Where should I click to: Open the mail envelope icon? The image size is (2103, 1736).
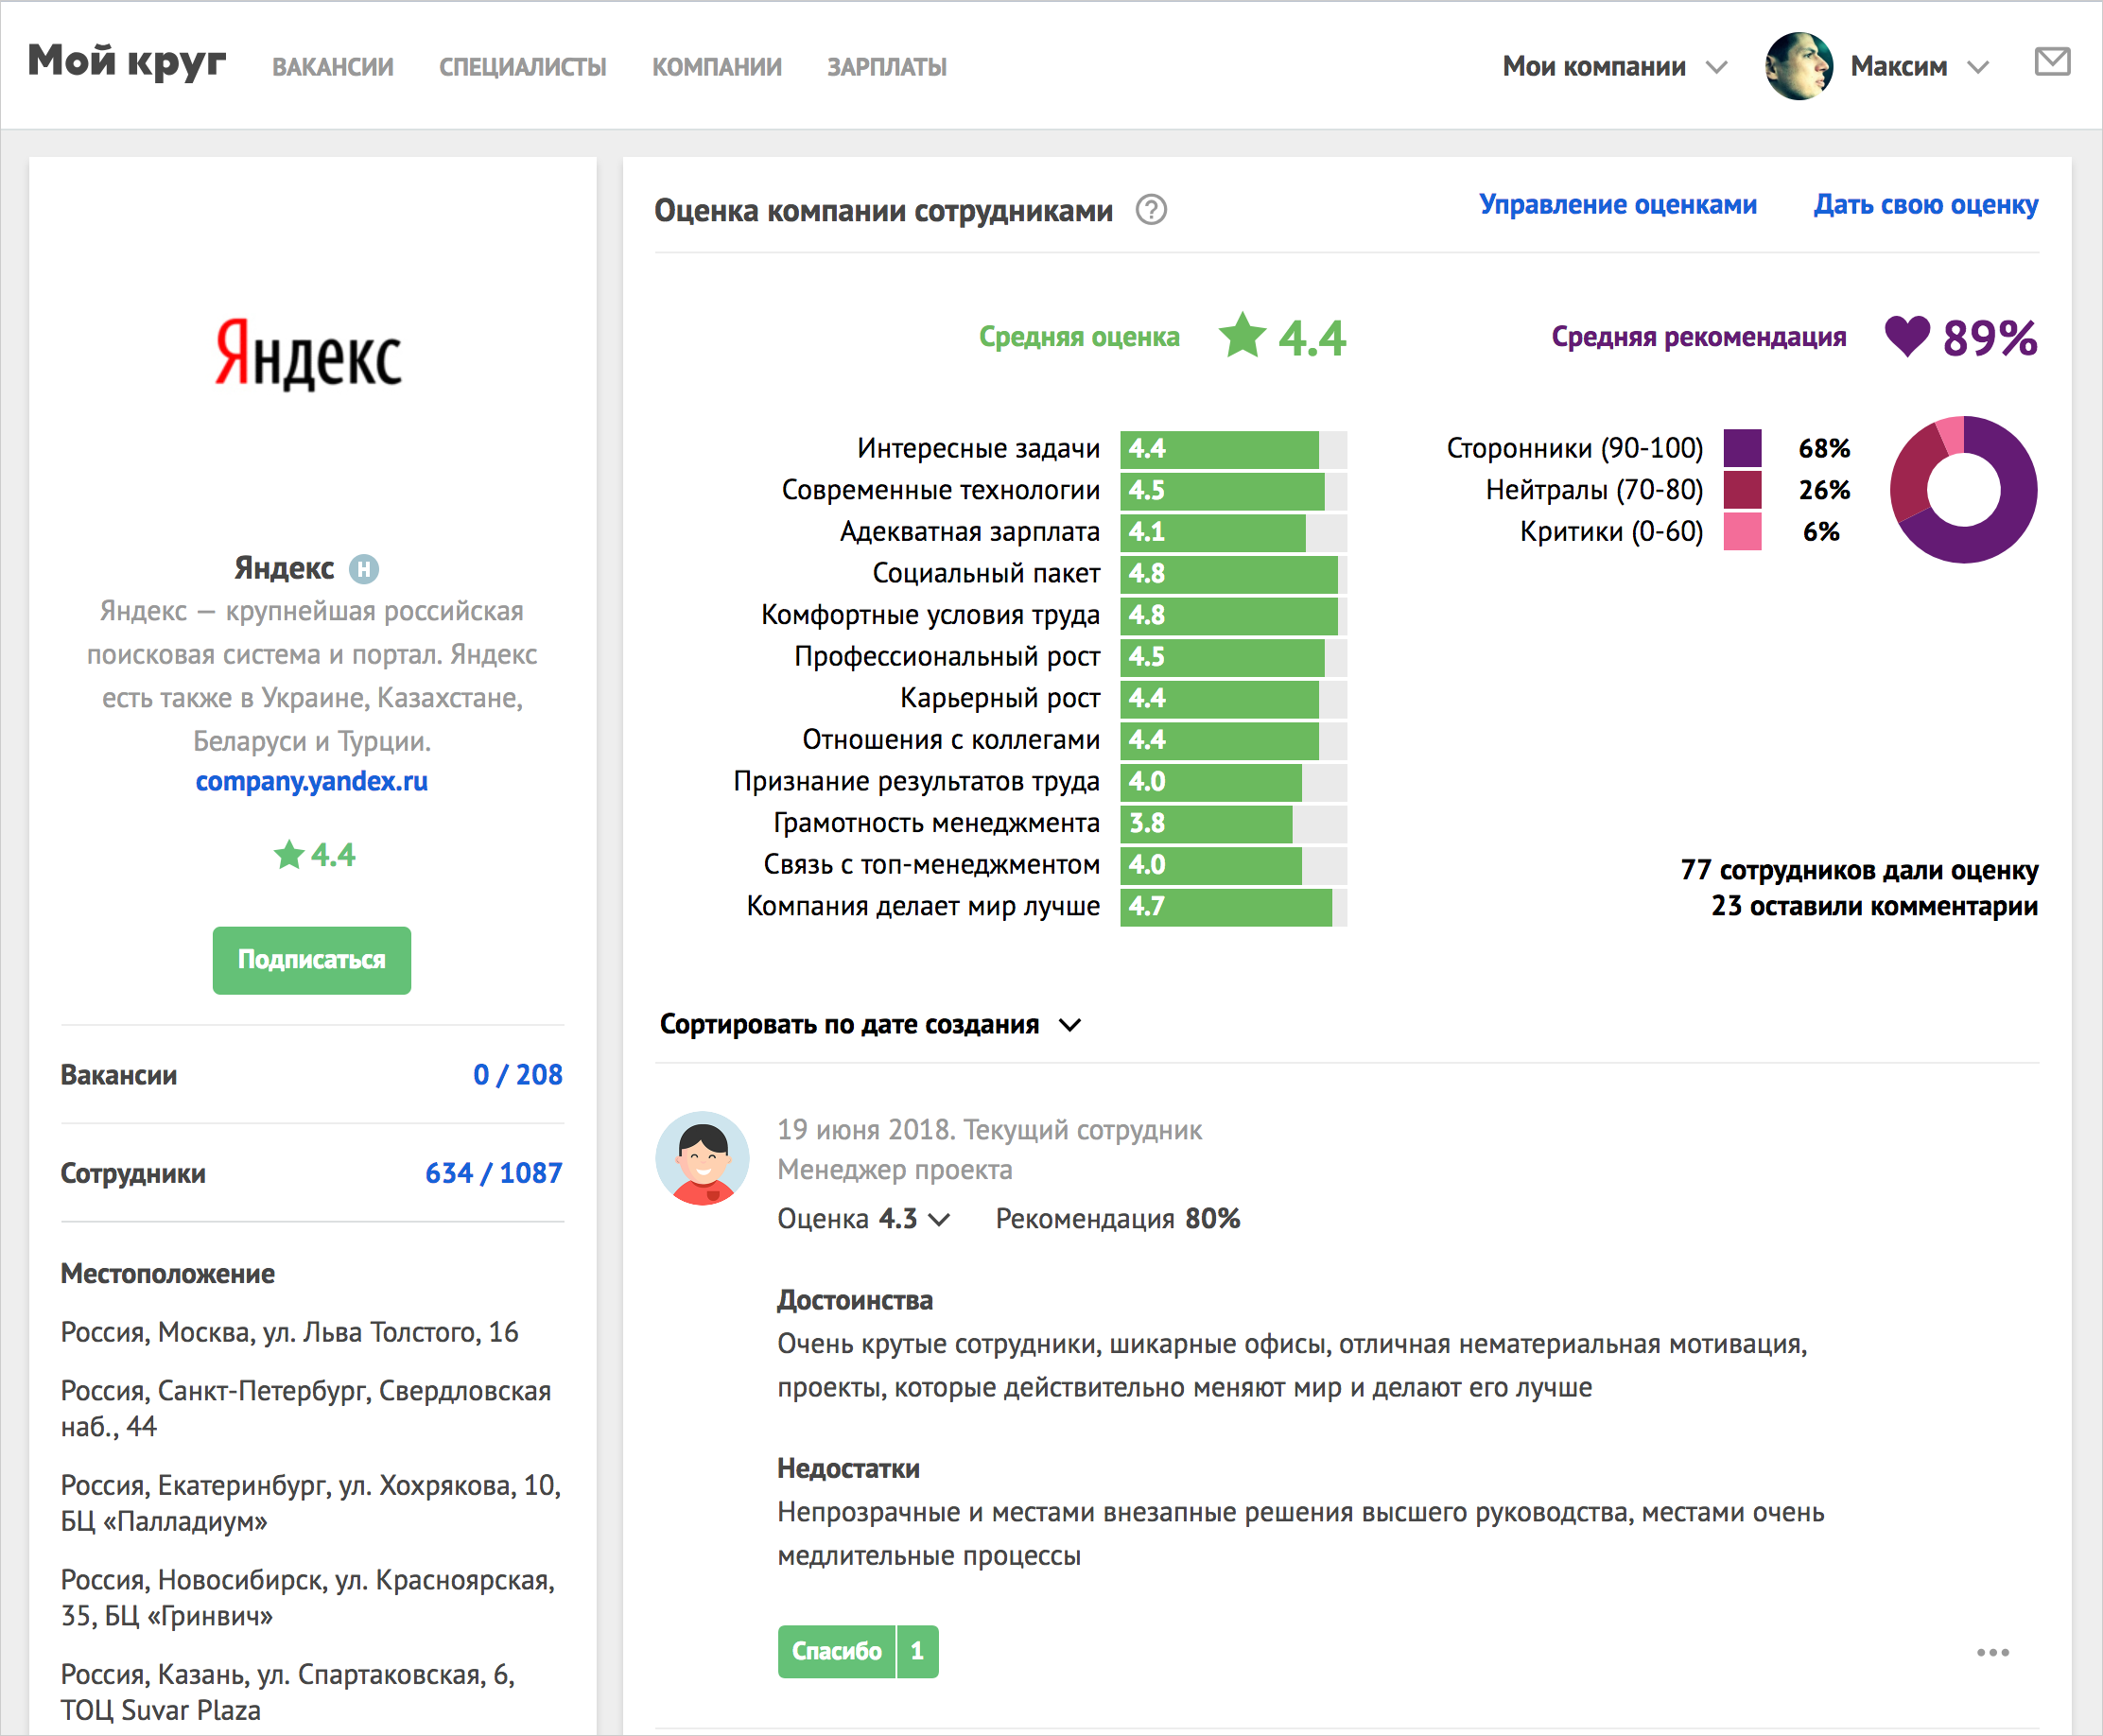2052,62
